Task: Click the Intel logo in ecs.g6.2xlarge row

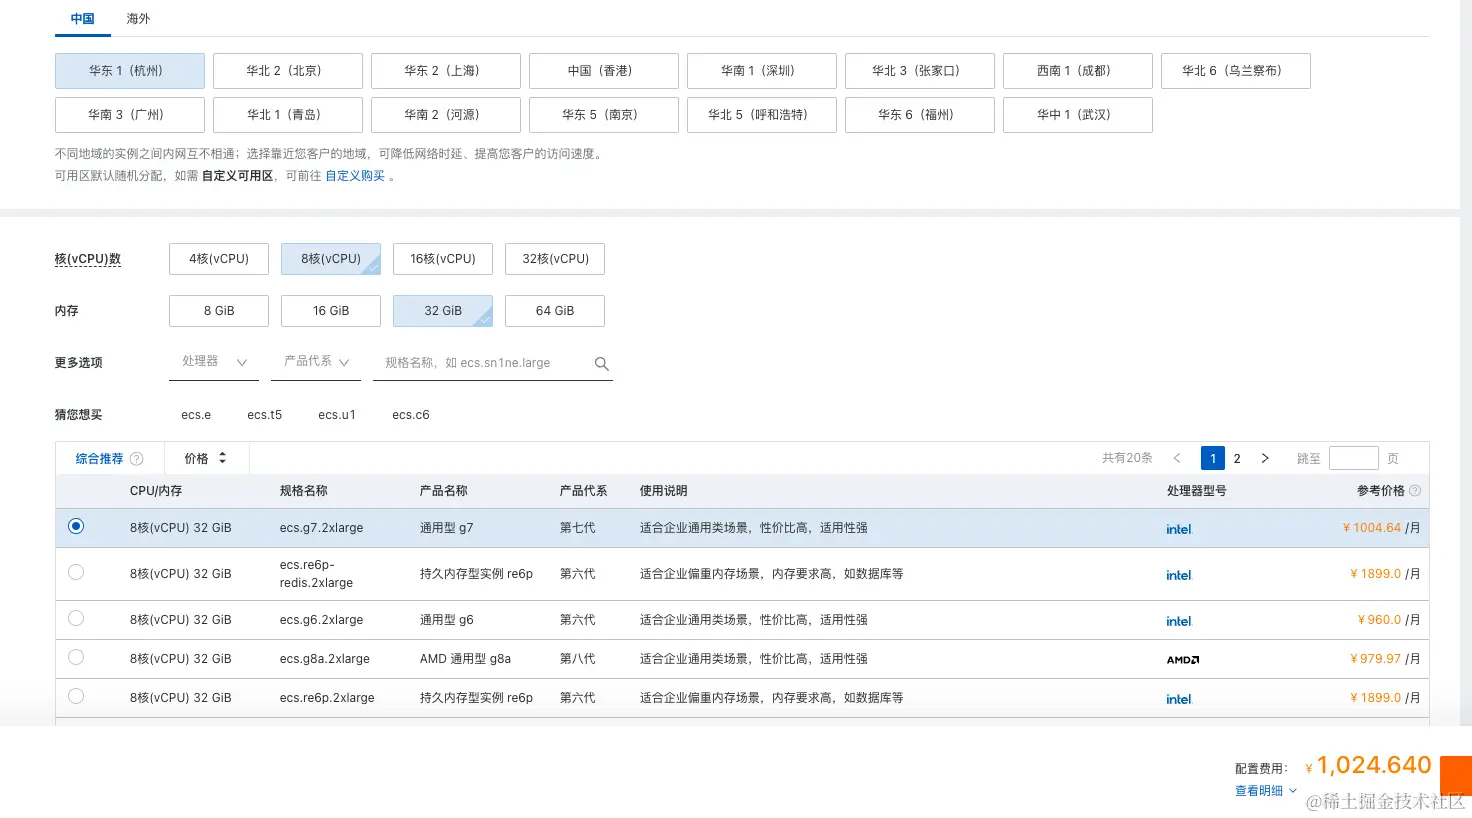Action: (1179, 621)
